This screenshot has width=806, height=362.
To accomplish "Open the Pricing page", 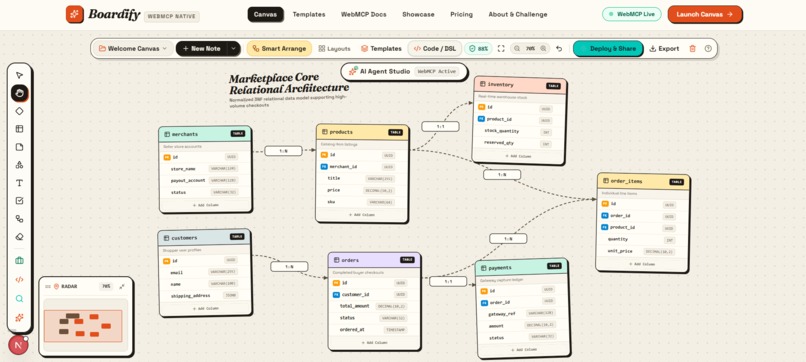I will [x=461, y=14].
